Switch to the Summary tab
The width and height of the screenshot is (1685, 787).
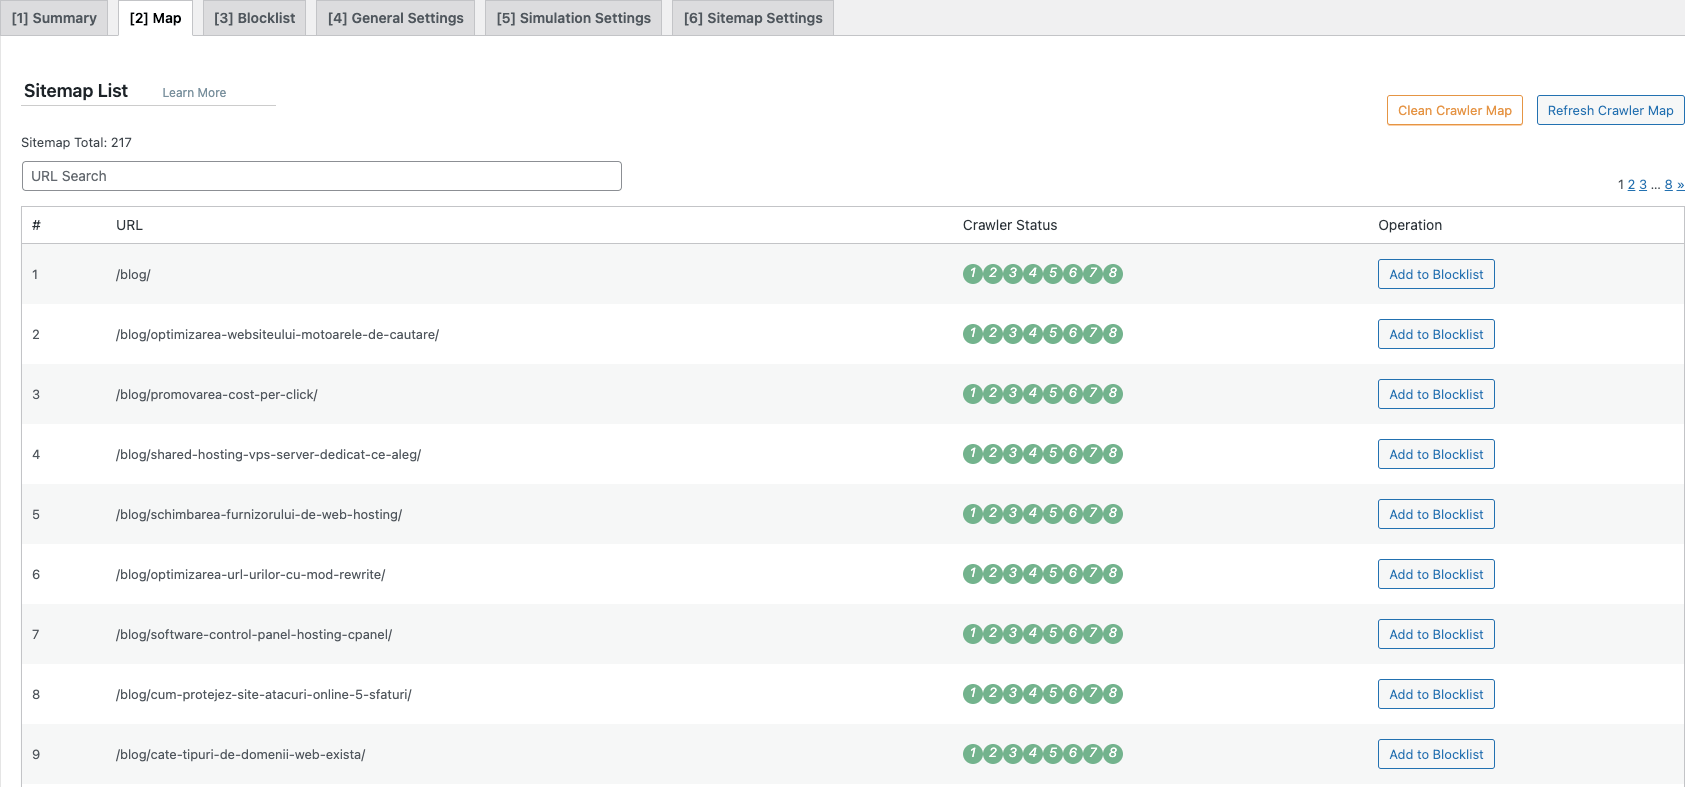[x=54, y=18]
